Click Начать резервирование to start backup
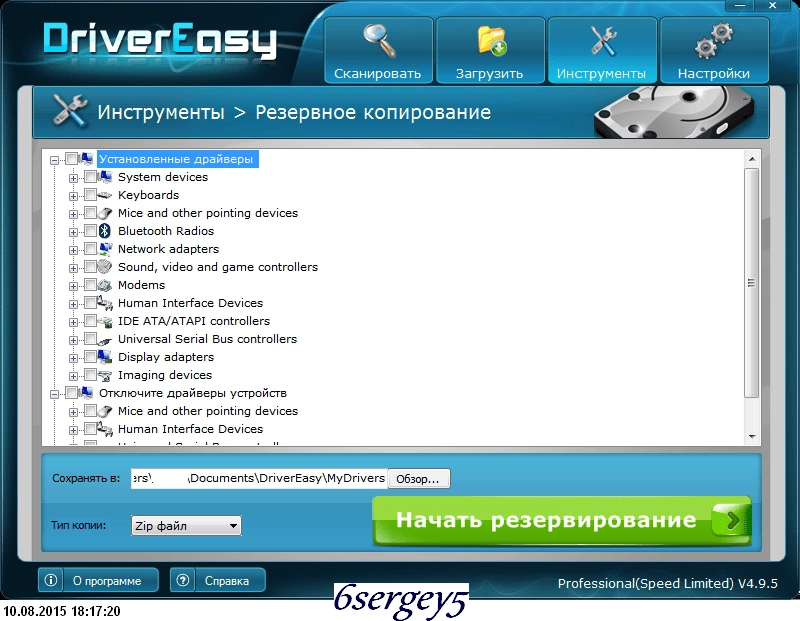This screenshot has width=800, height=621. tap(562, 520)
